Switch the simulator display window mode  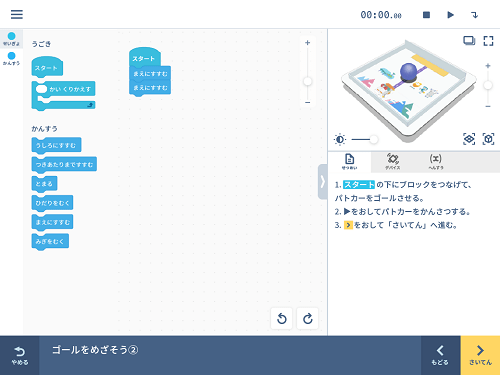[469, 41]
